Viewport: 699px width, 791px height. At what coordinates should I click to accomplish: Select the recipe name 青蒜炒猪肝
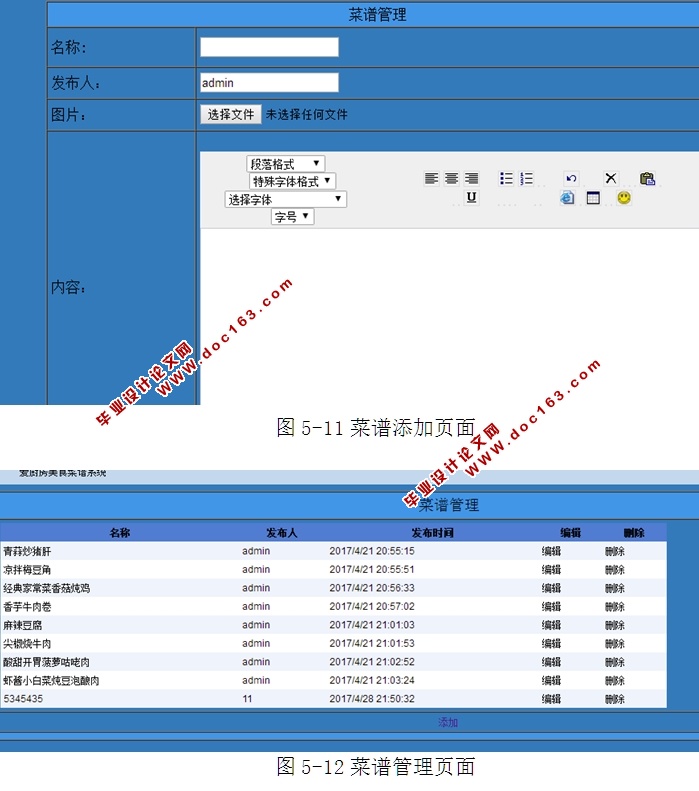point(27,551)
